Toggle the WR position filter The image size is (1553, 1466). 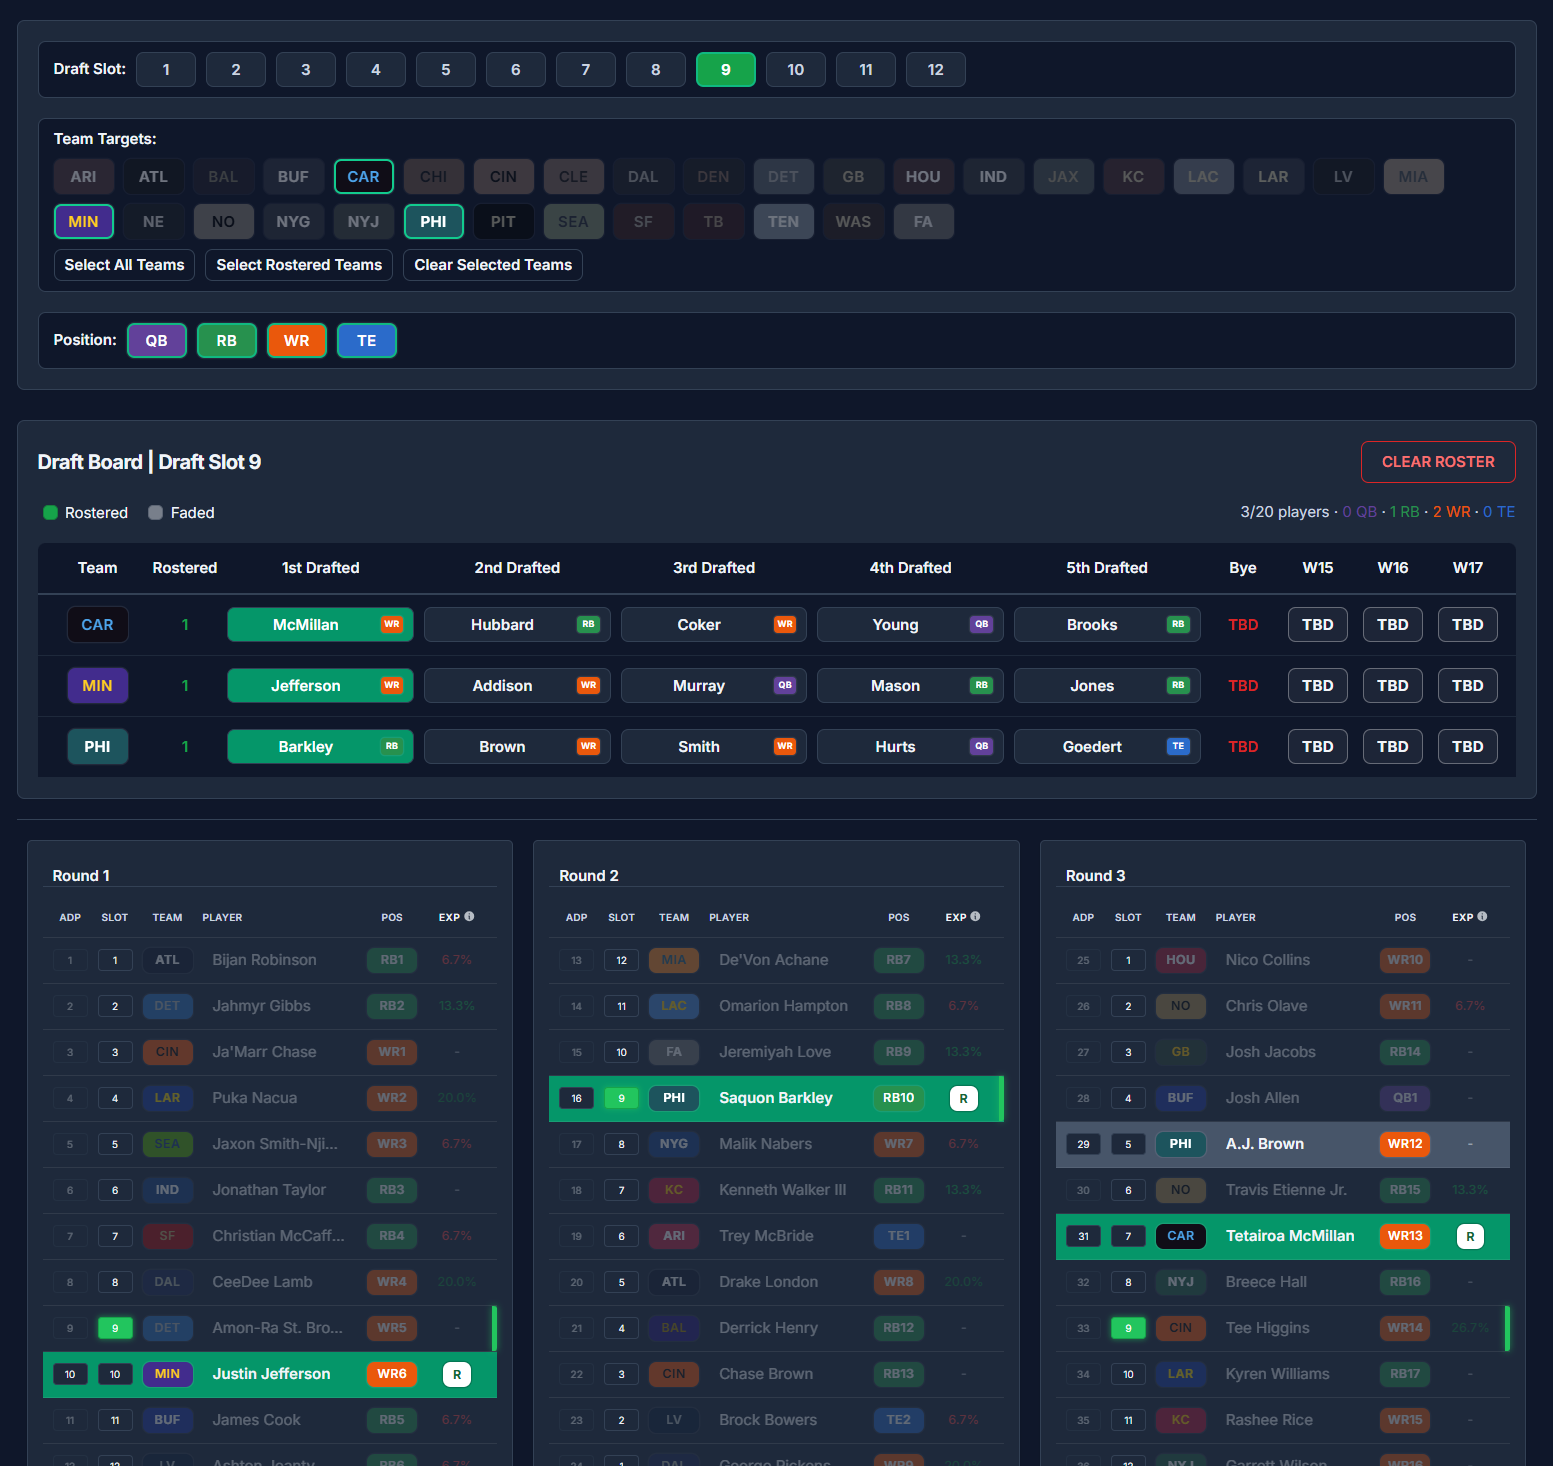(297, 340)
